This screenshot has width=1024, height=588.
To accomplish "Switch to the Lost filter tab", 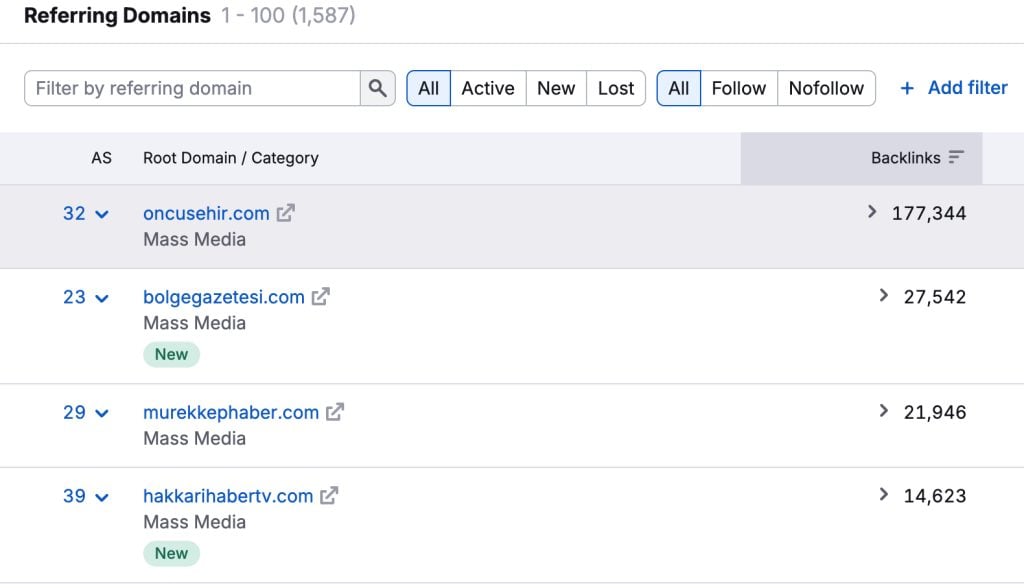I will 616,88.
